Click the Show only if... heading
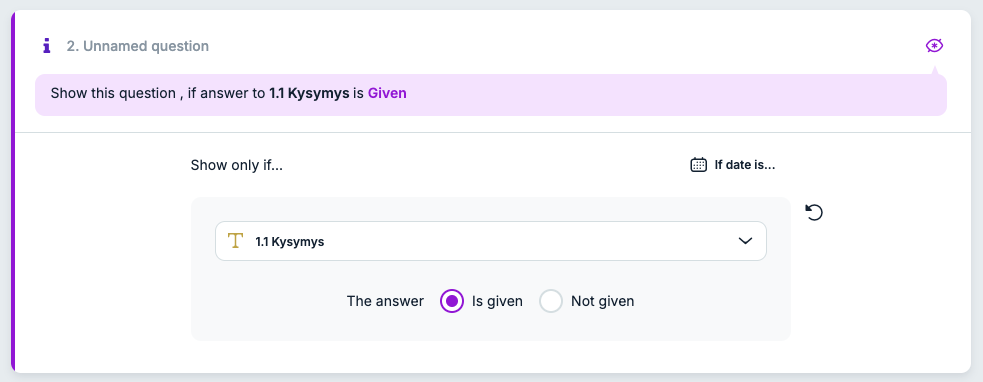This screenshot has height=382, width=983. [x=236, y=166]
